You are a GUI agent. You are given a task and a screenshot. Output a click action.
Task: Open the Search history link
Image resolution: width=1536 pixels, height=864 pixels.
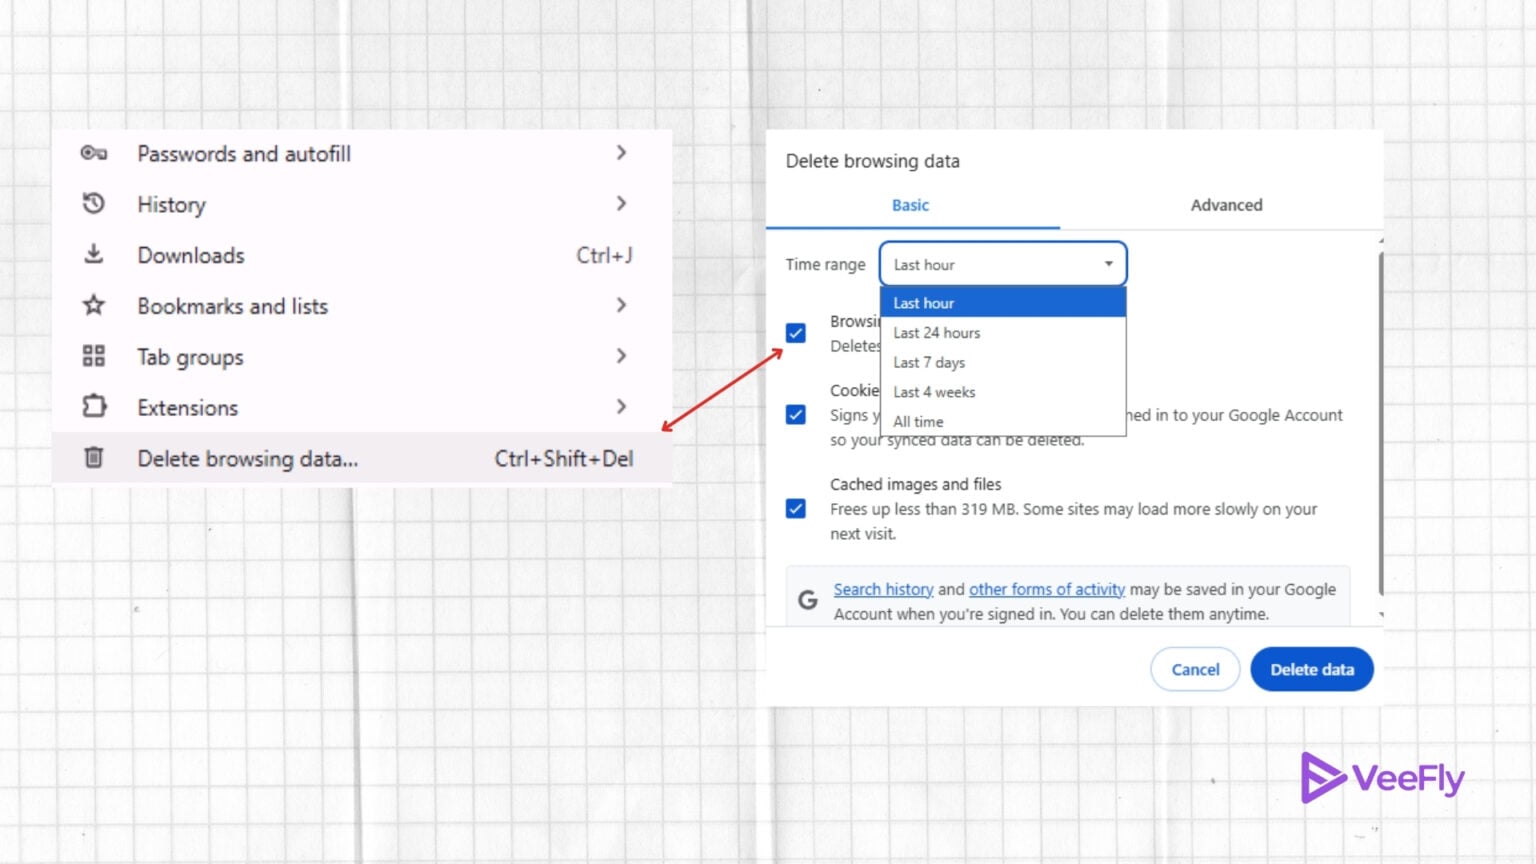[883, 589]
